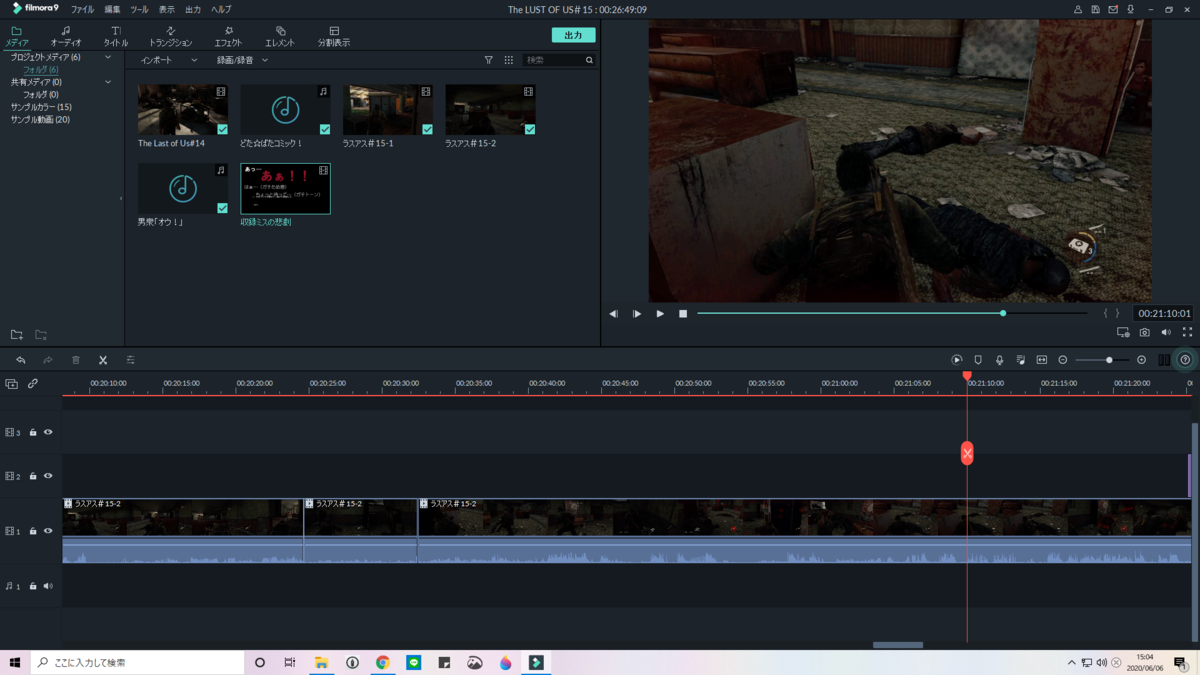
Task: Hide video track 3 with the eye icon
Action: [x=48, y=432]
